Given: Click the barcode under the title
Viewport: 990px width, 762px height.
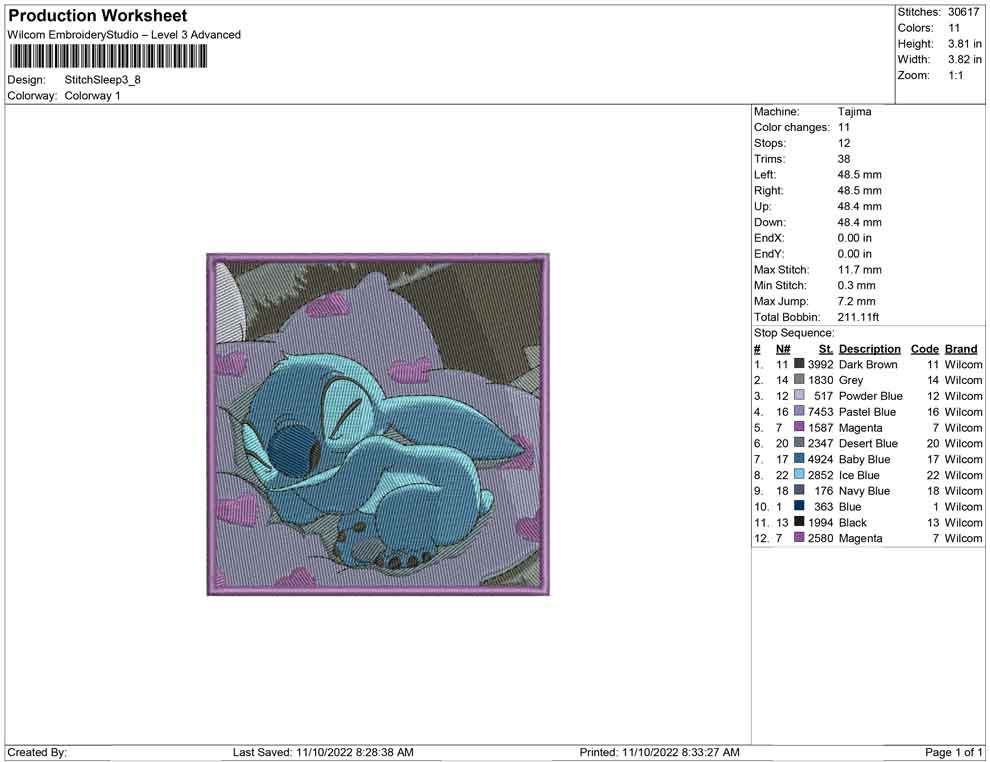Looking at the screenshot, I should [x=108, y=57].
